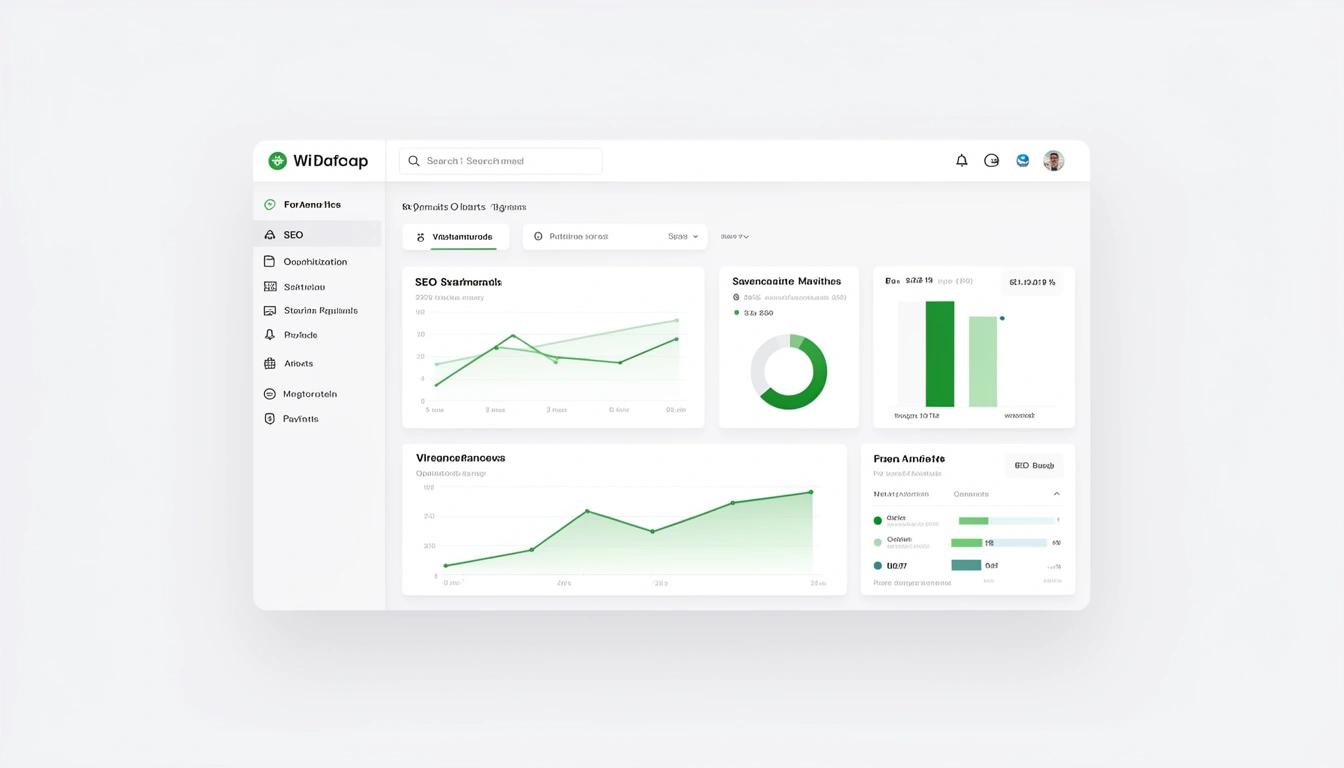The height and width of the screenshot is (768, 1344).
Task: Click the SEO sidebar icon
Action: [x=269, y=235]
